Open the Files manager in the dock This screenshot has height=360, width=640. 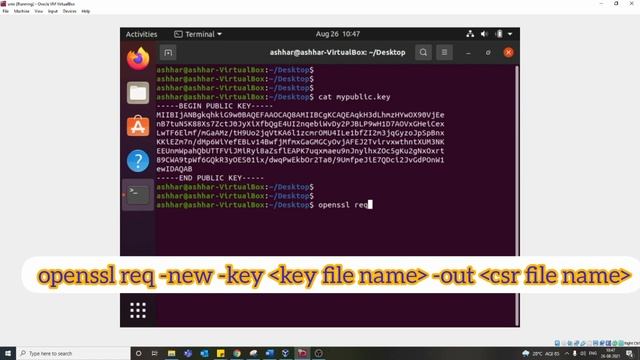(138, 93)
